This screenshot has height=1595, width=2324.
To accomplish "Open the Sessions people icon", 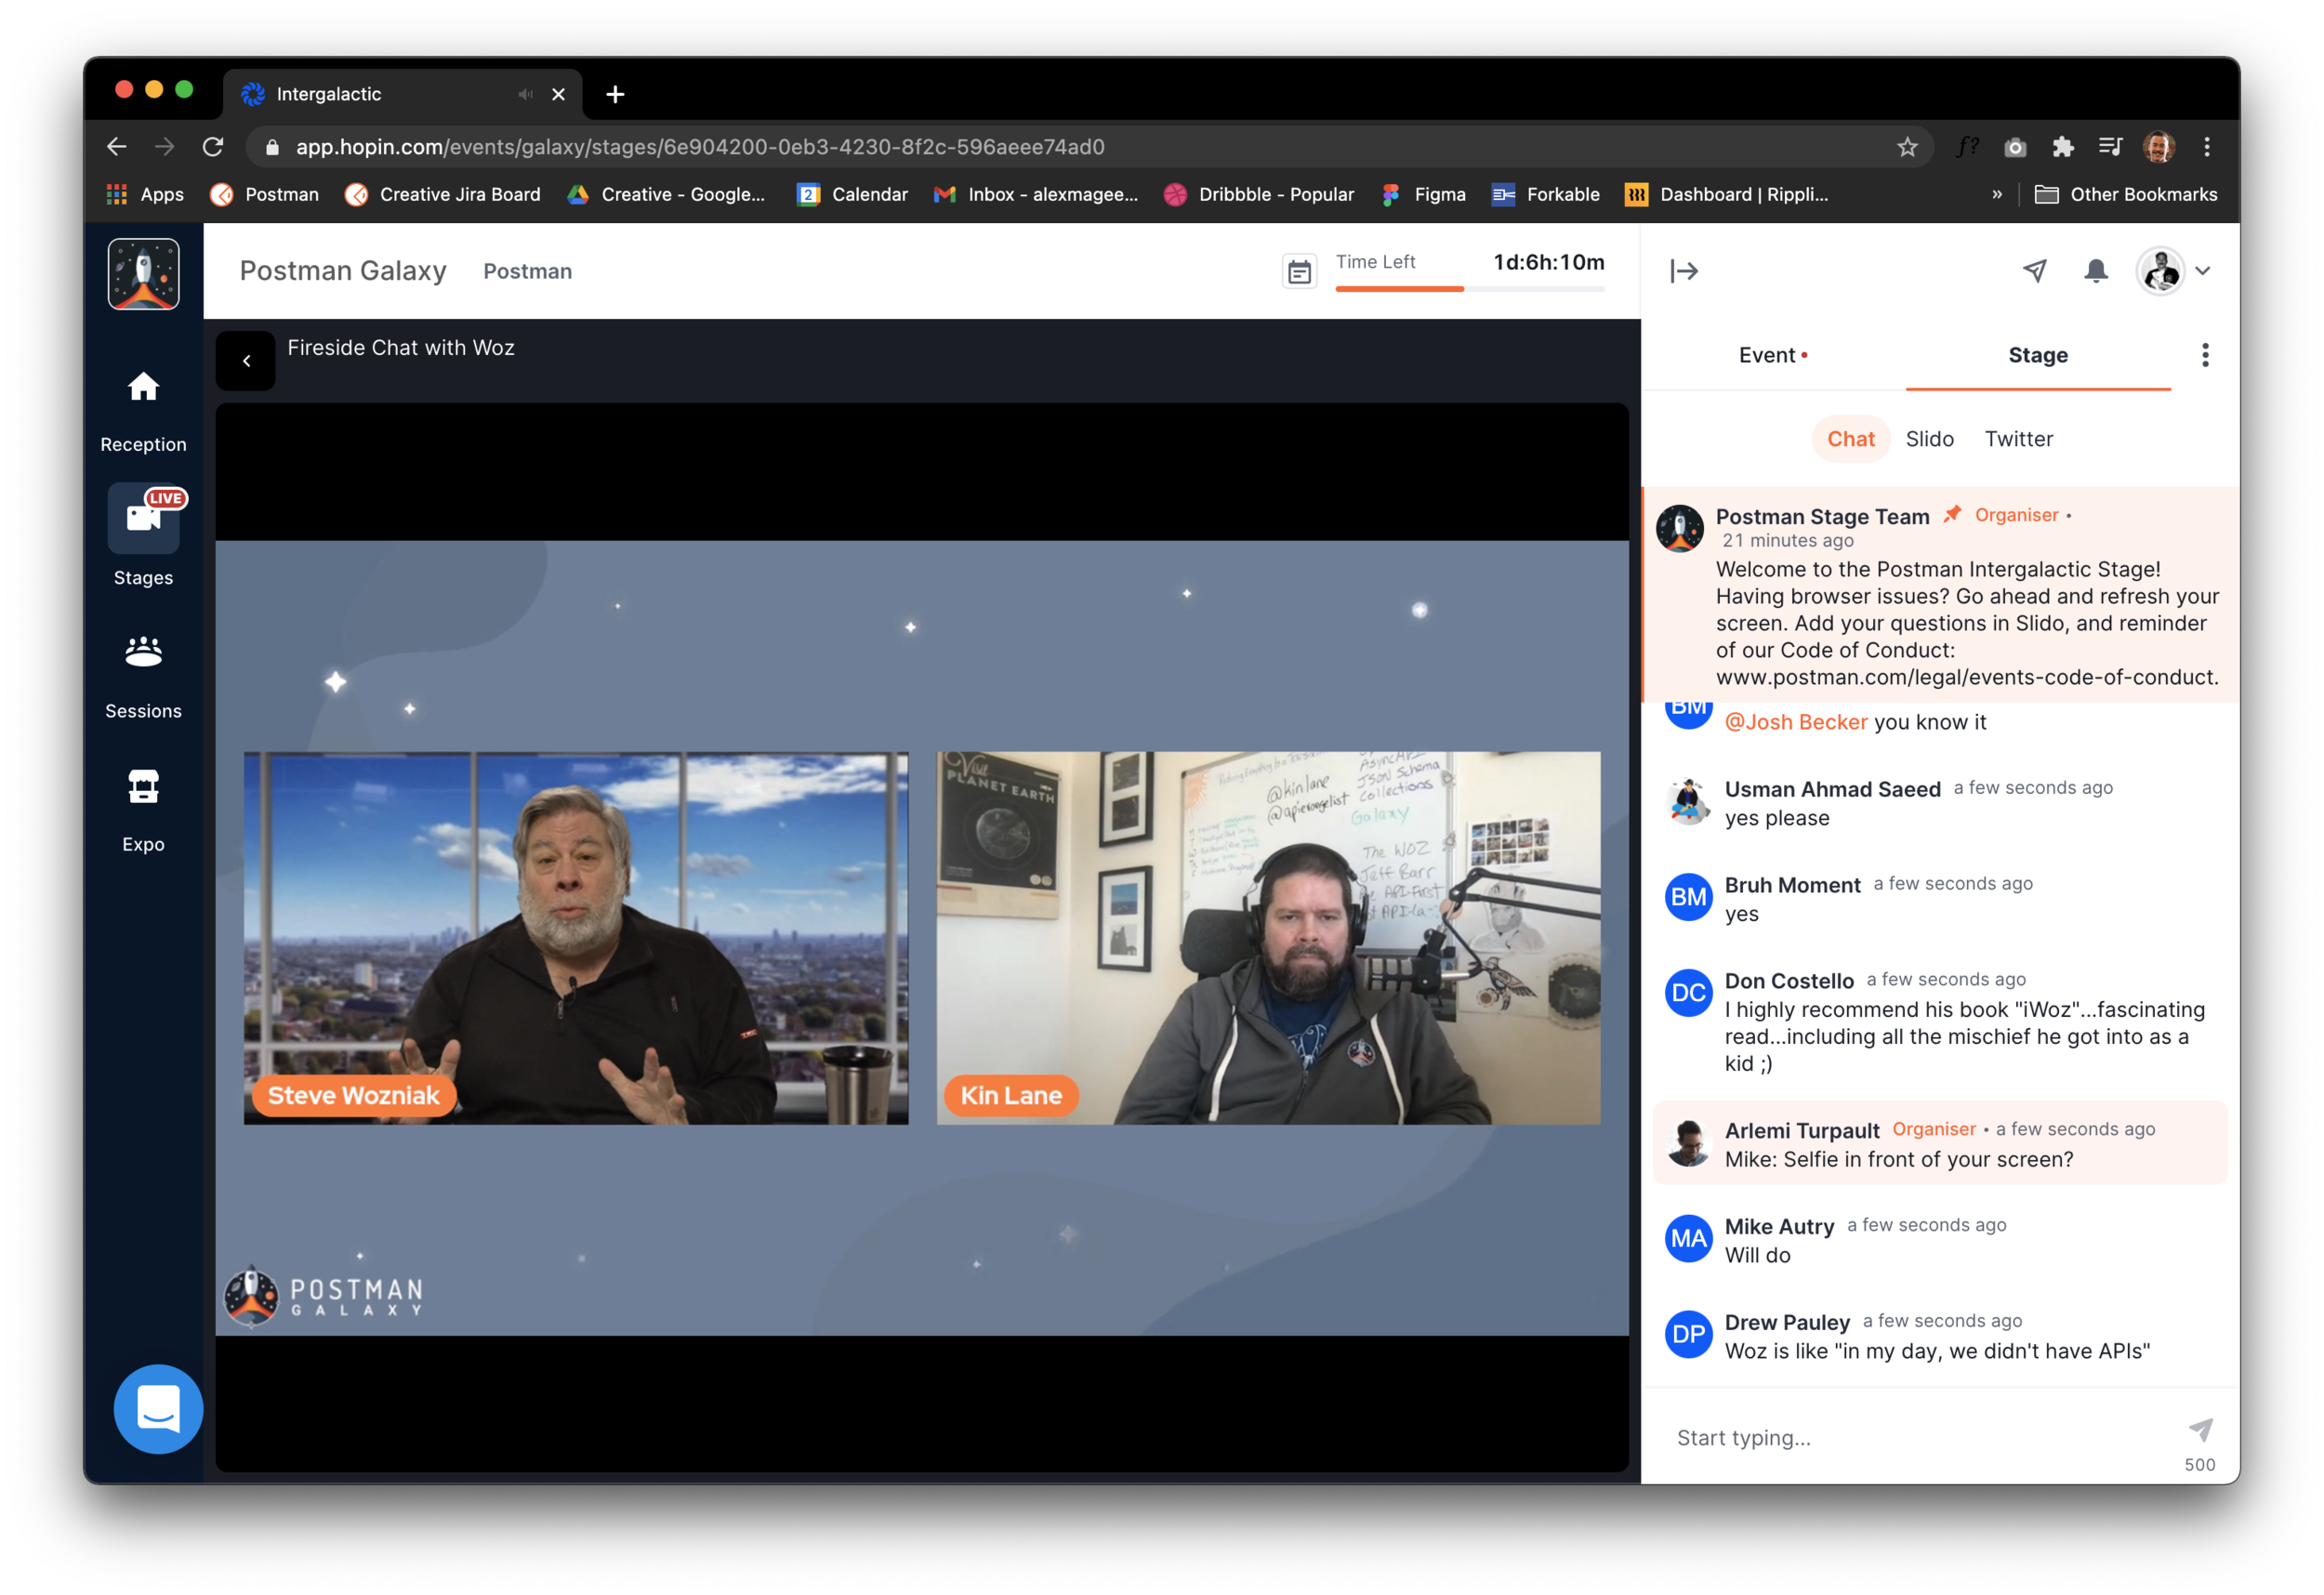I will tap(143, 652).
